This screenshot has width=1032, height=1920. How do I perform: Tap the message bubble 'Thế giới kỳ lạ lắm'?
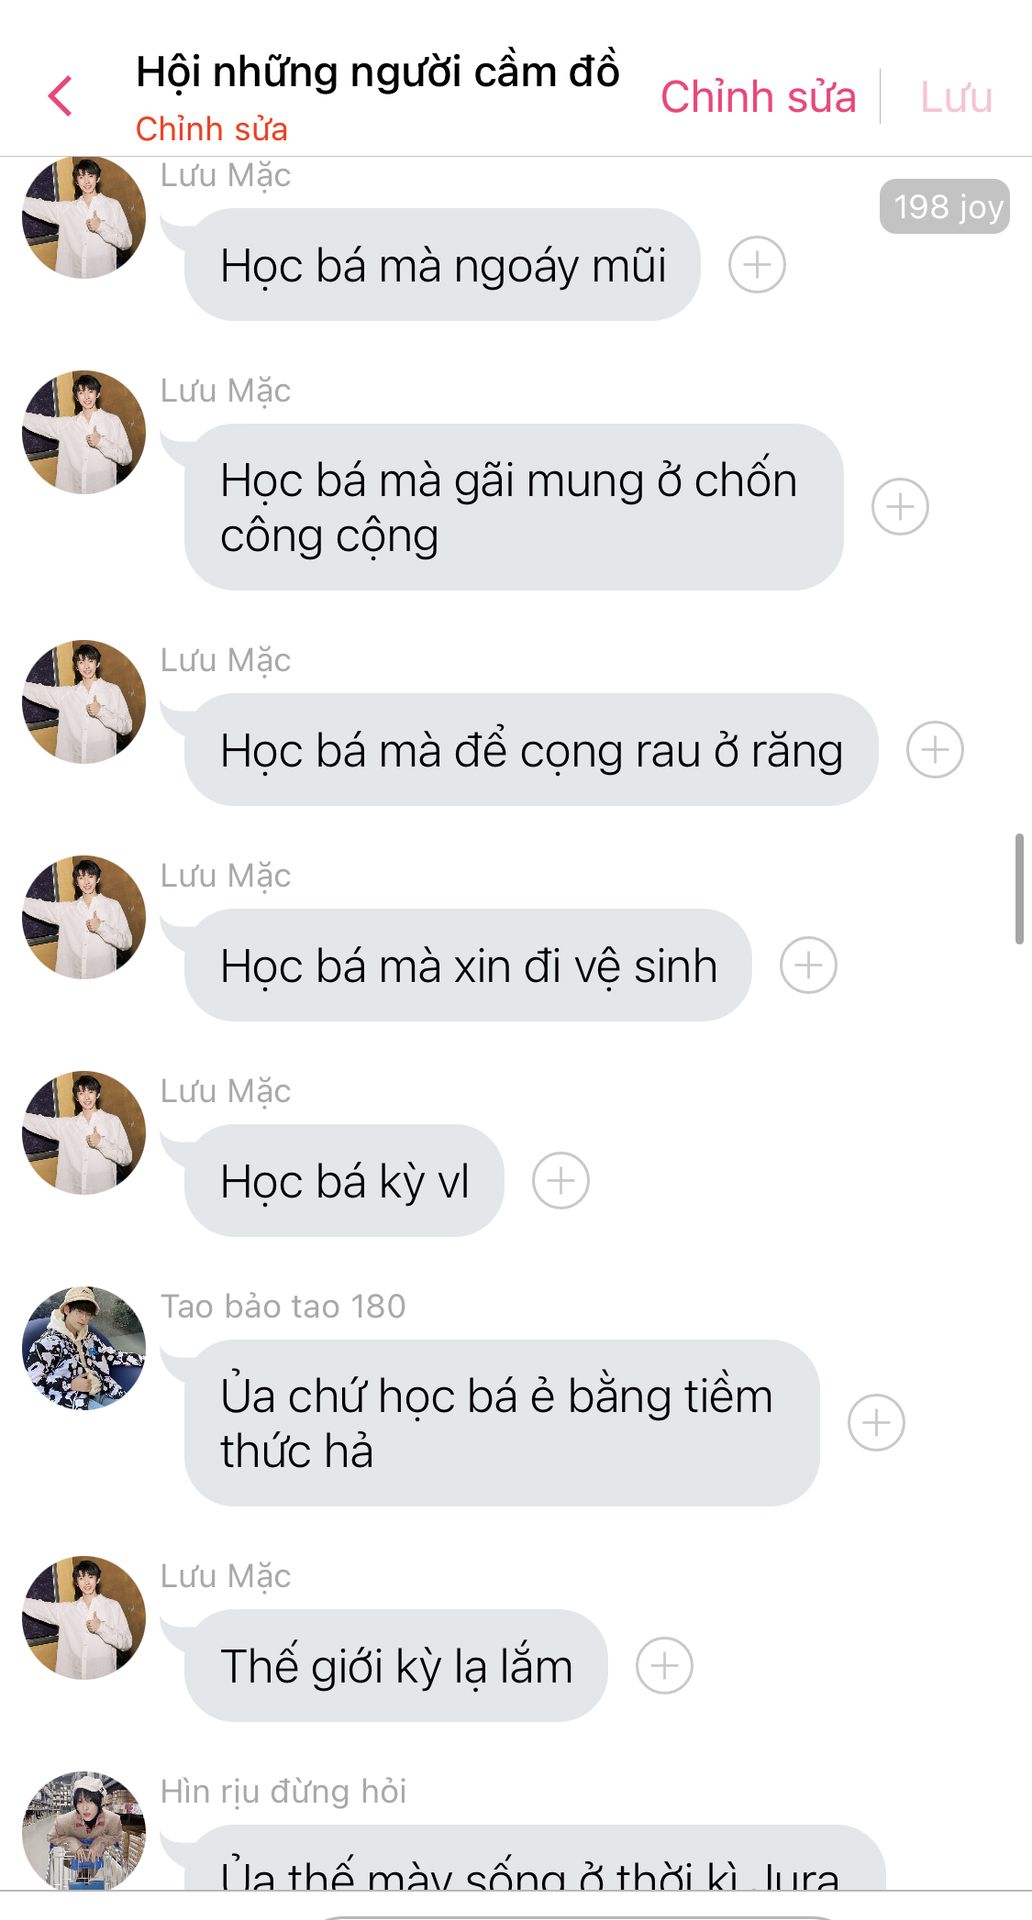click(396, 1666)
